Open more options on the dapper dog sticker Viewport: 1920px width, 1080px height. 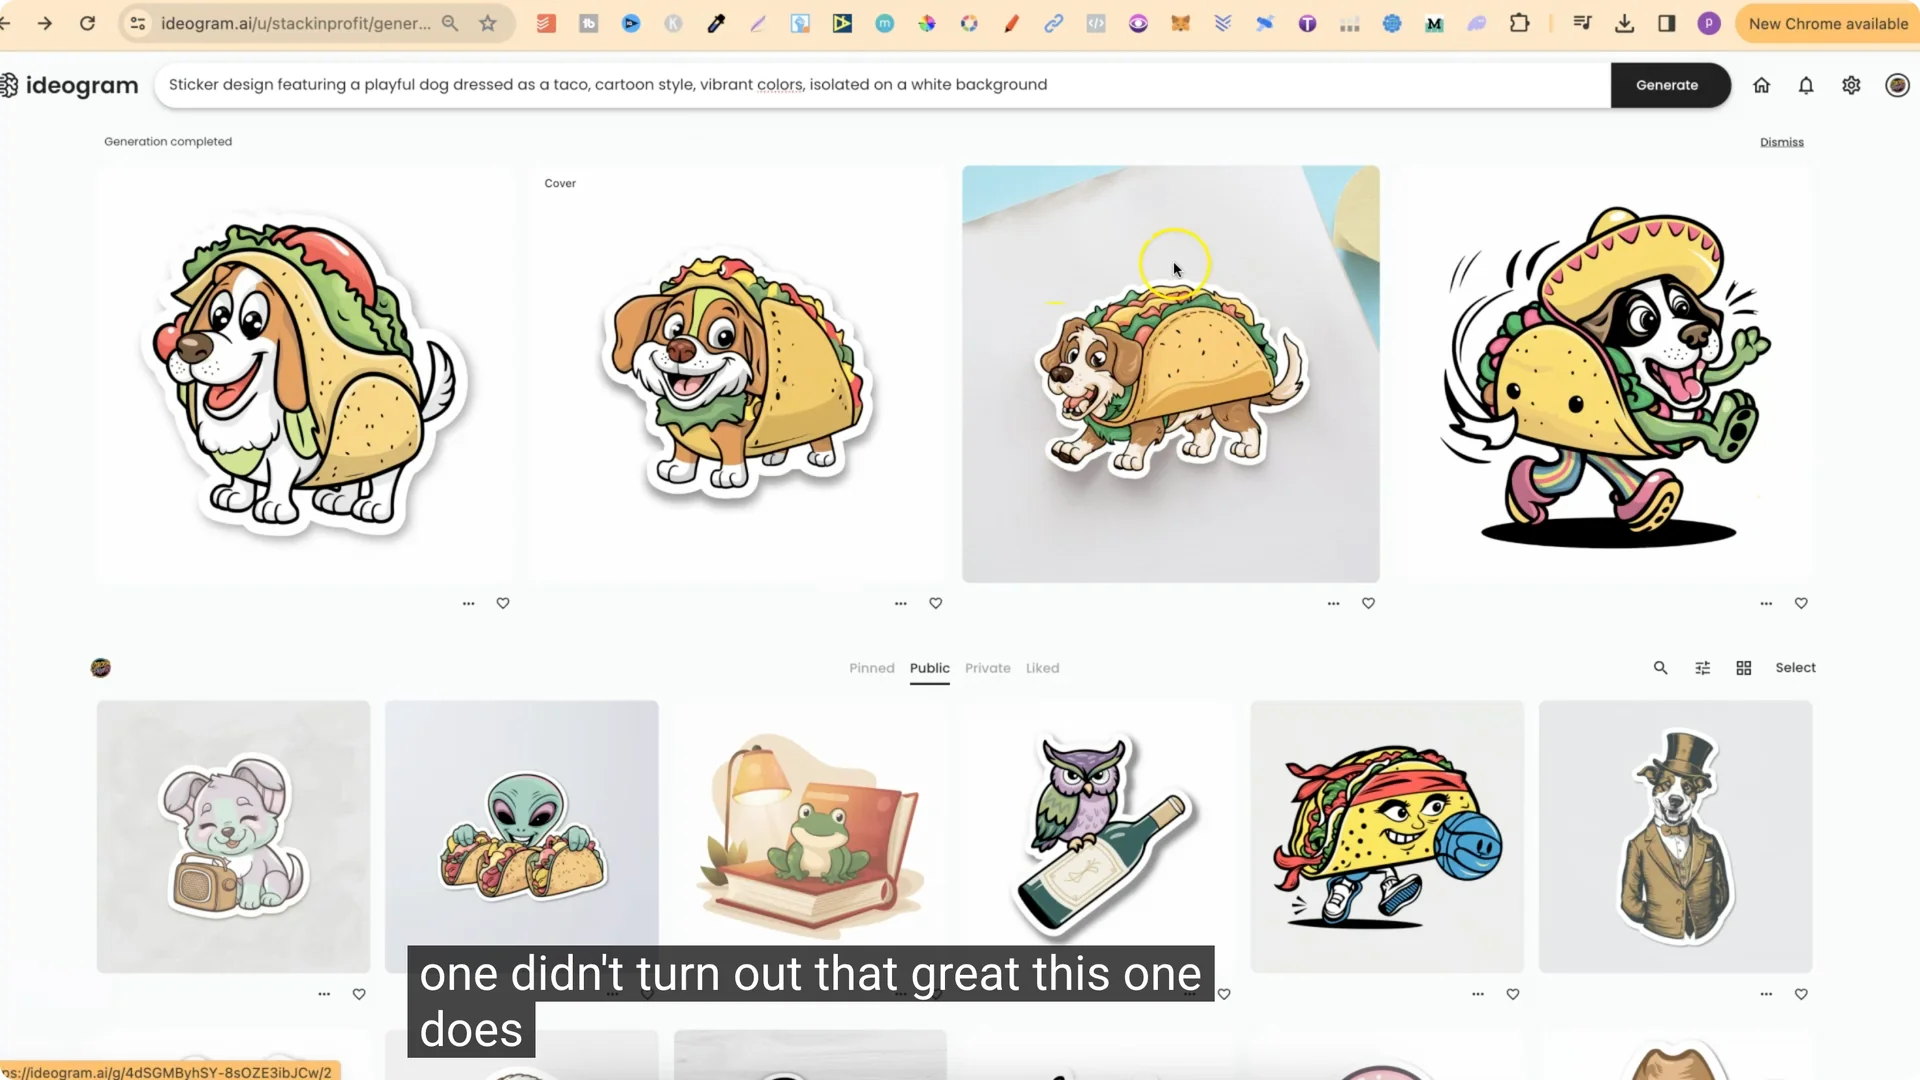point(1766,993)
